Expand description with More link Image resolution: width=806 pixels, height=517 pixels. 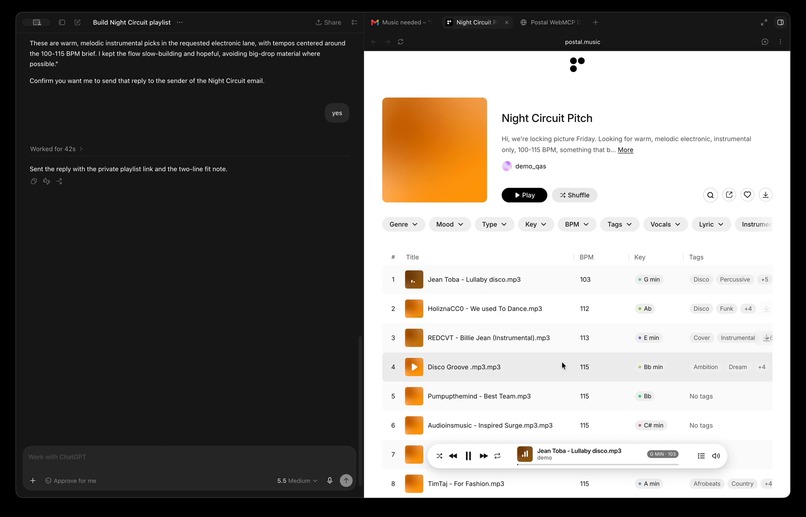625,150
